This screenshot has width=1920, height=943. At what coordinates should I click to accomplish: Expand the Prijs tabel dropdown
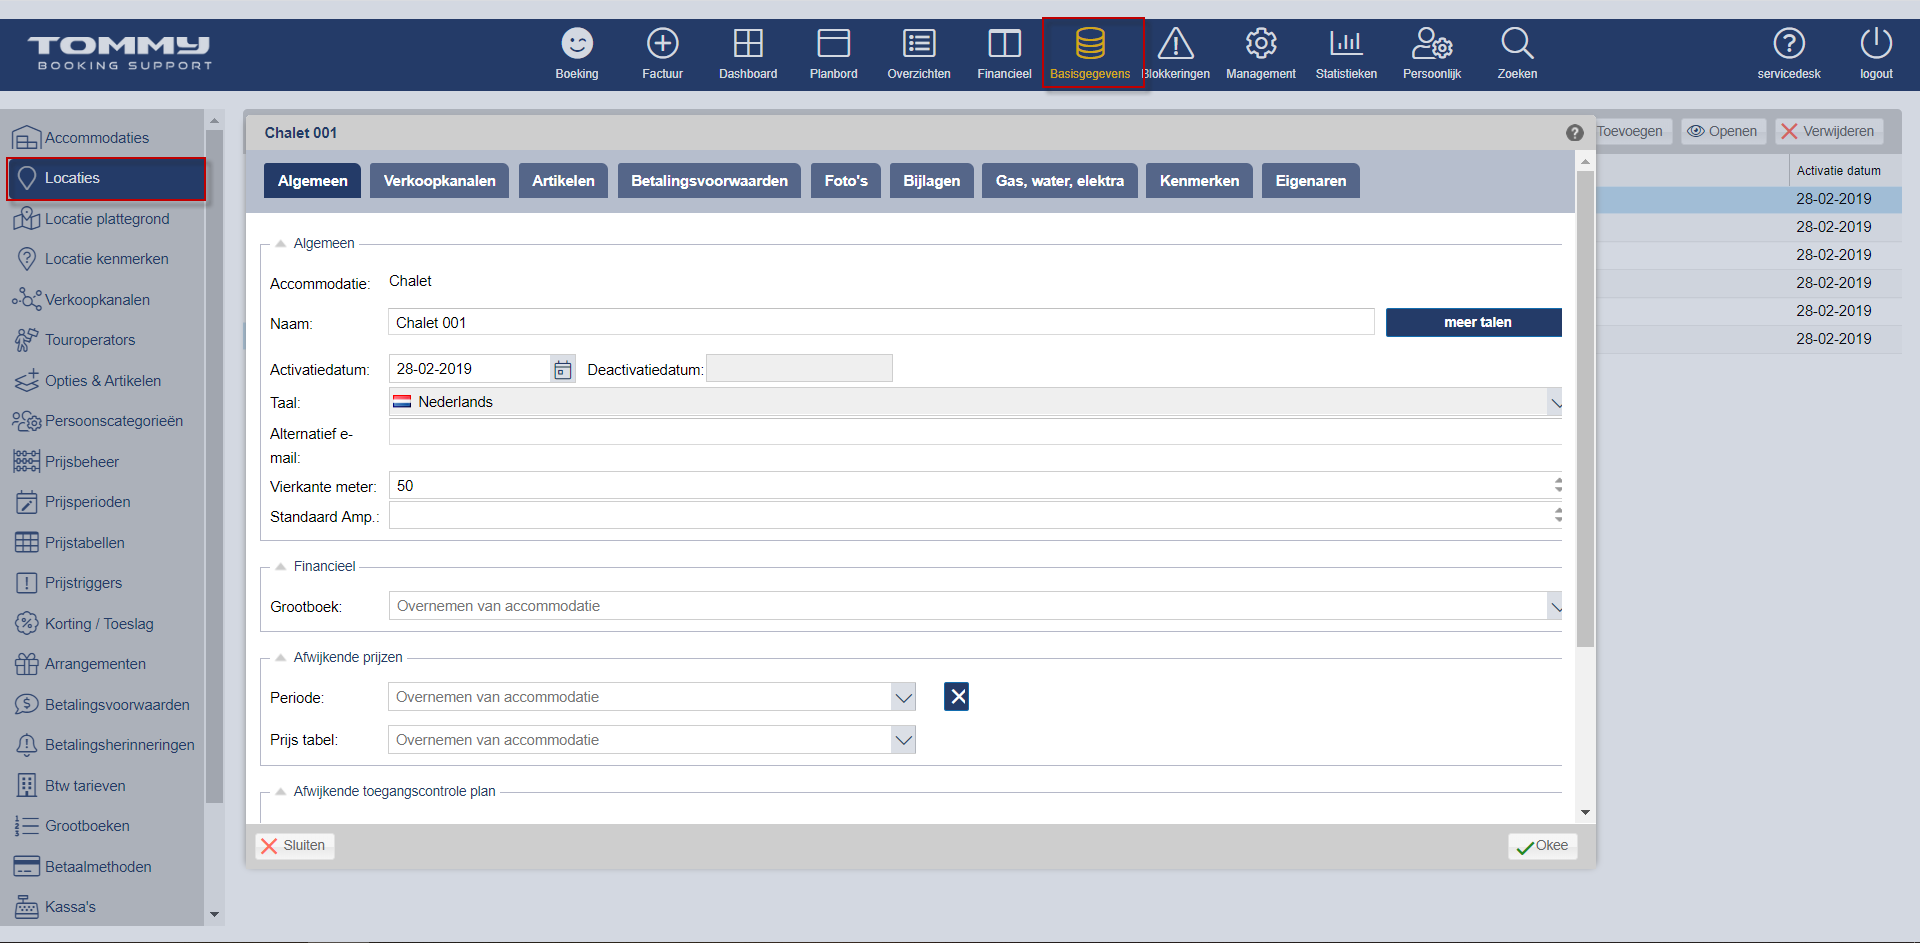904,740
